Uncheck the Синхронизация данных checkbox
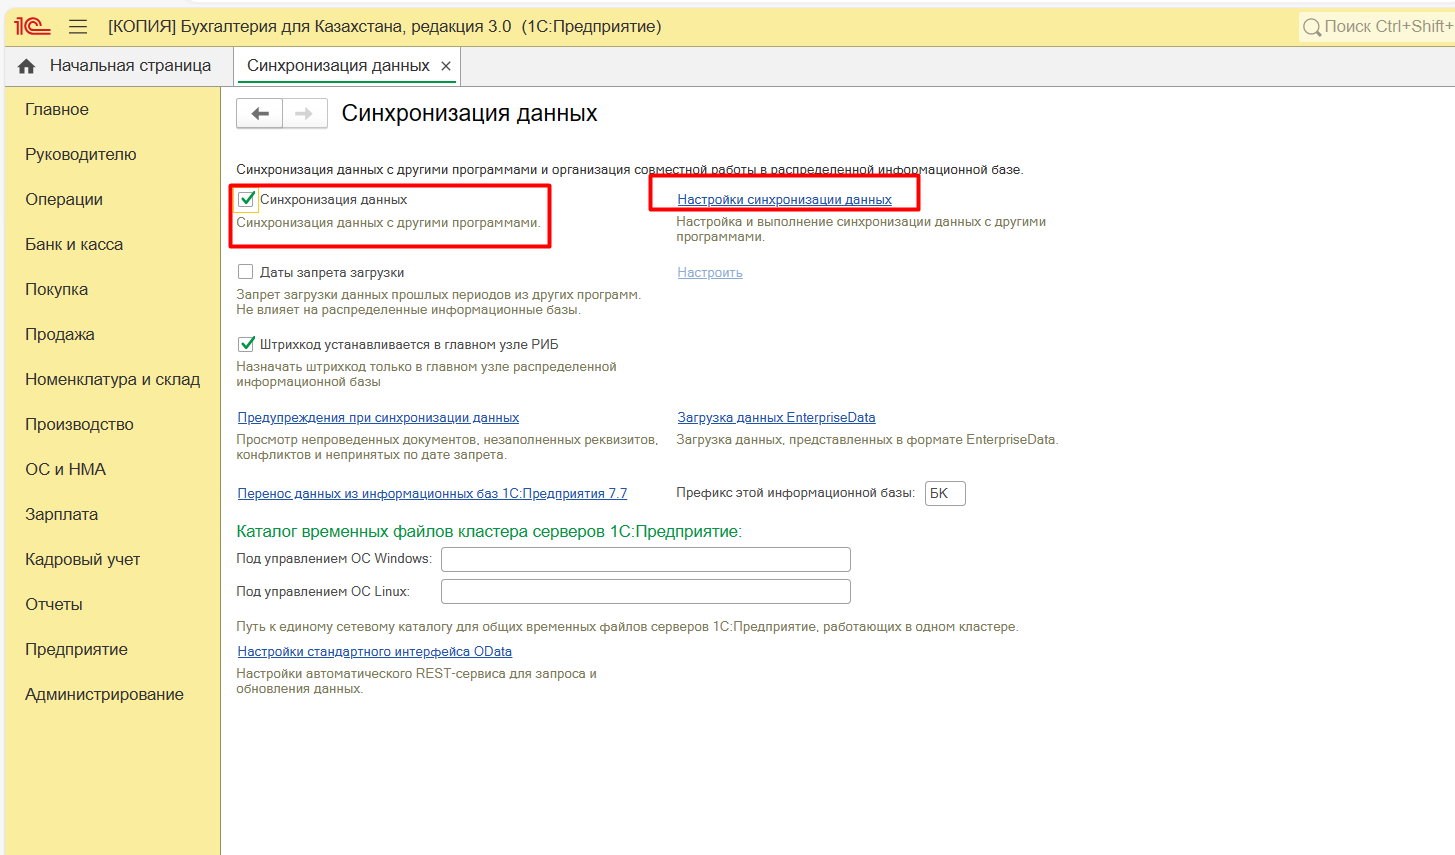 tap(246, 199)
